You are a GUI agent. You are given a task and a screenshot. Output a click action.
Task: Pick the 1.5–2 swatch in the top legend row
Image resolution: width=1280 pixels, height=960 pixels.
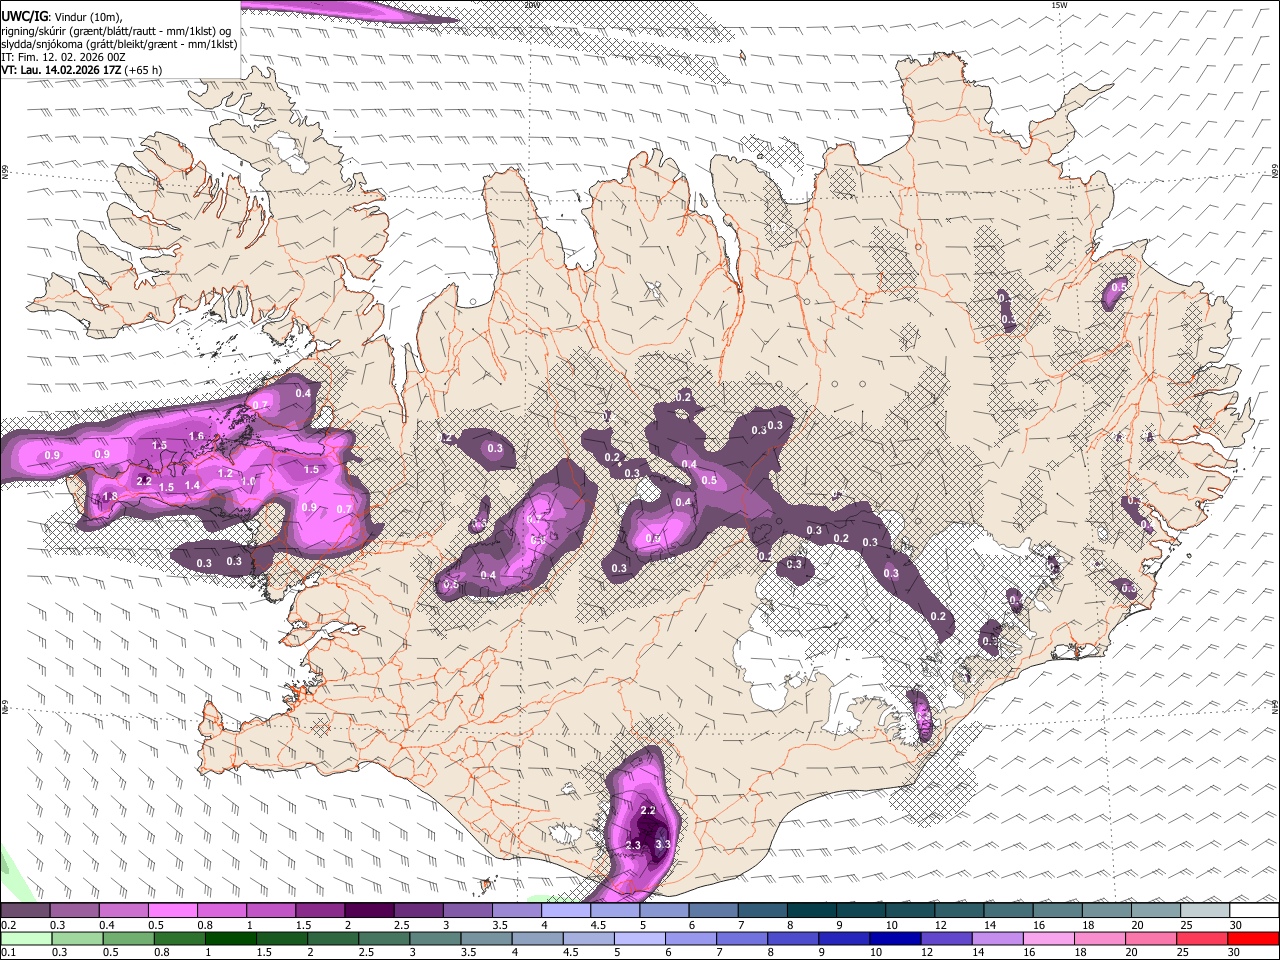[x=320, y=910]
